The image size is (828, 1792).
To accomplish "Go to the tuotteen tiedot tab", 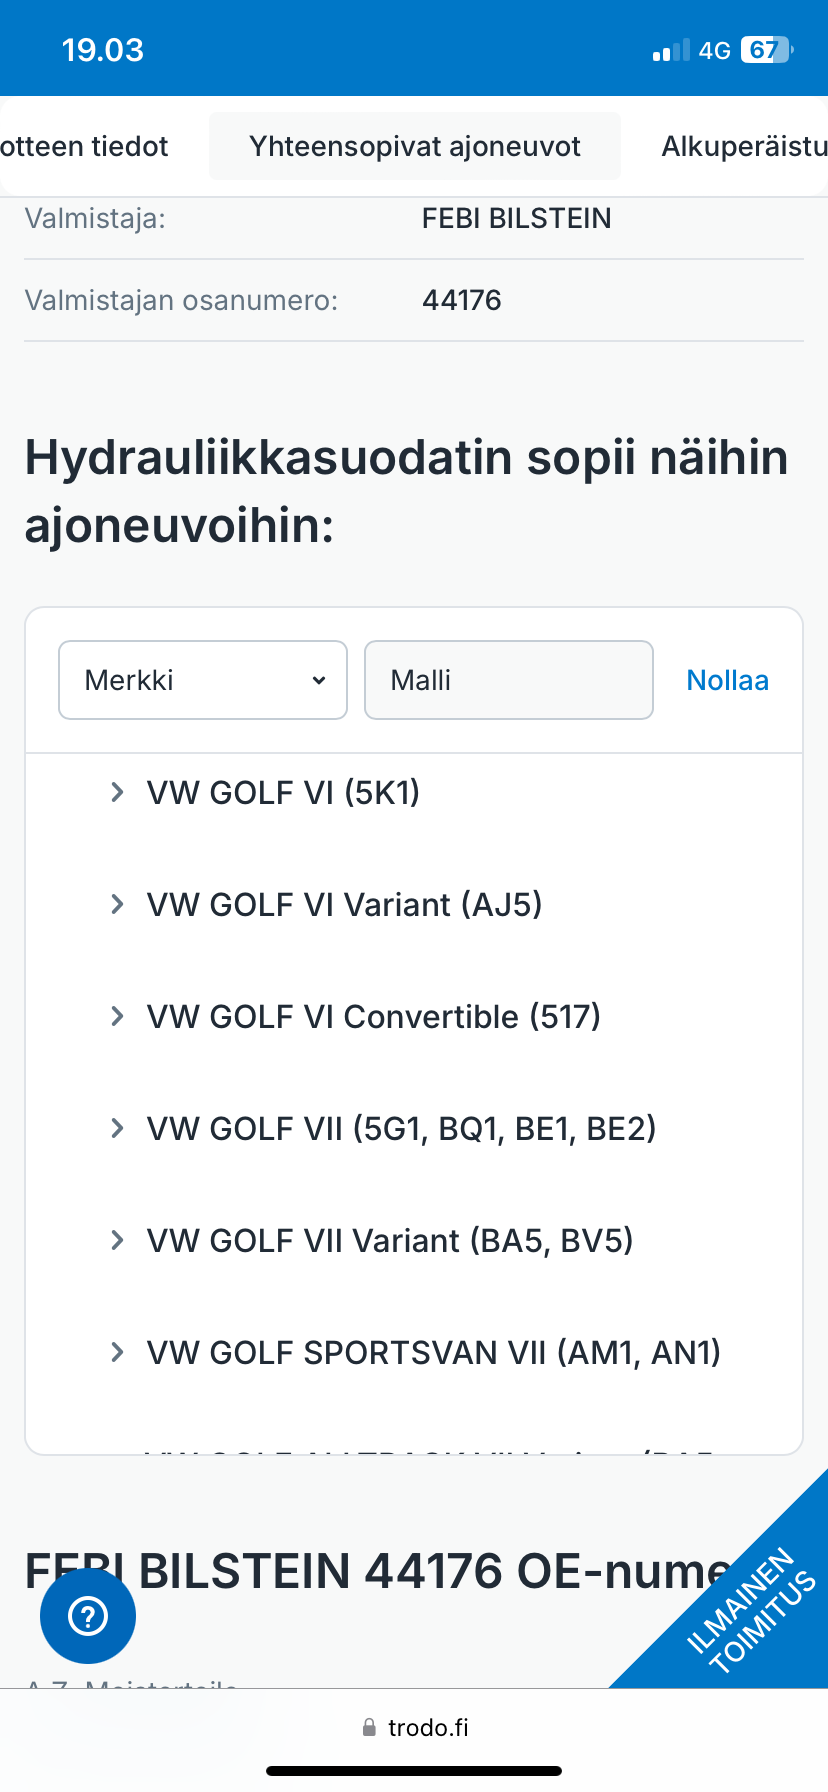I will [x=85, y=147].
